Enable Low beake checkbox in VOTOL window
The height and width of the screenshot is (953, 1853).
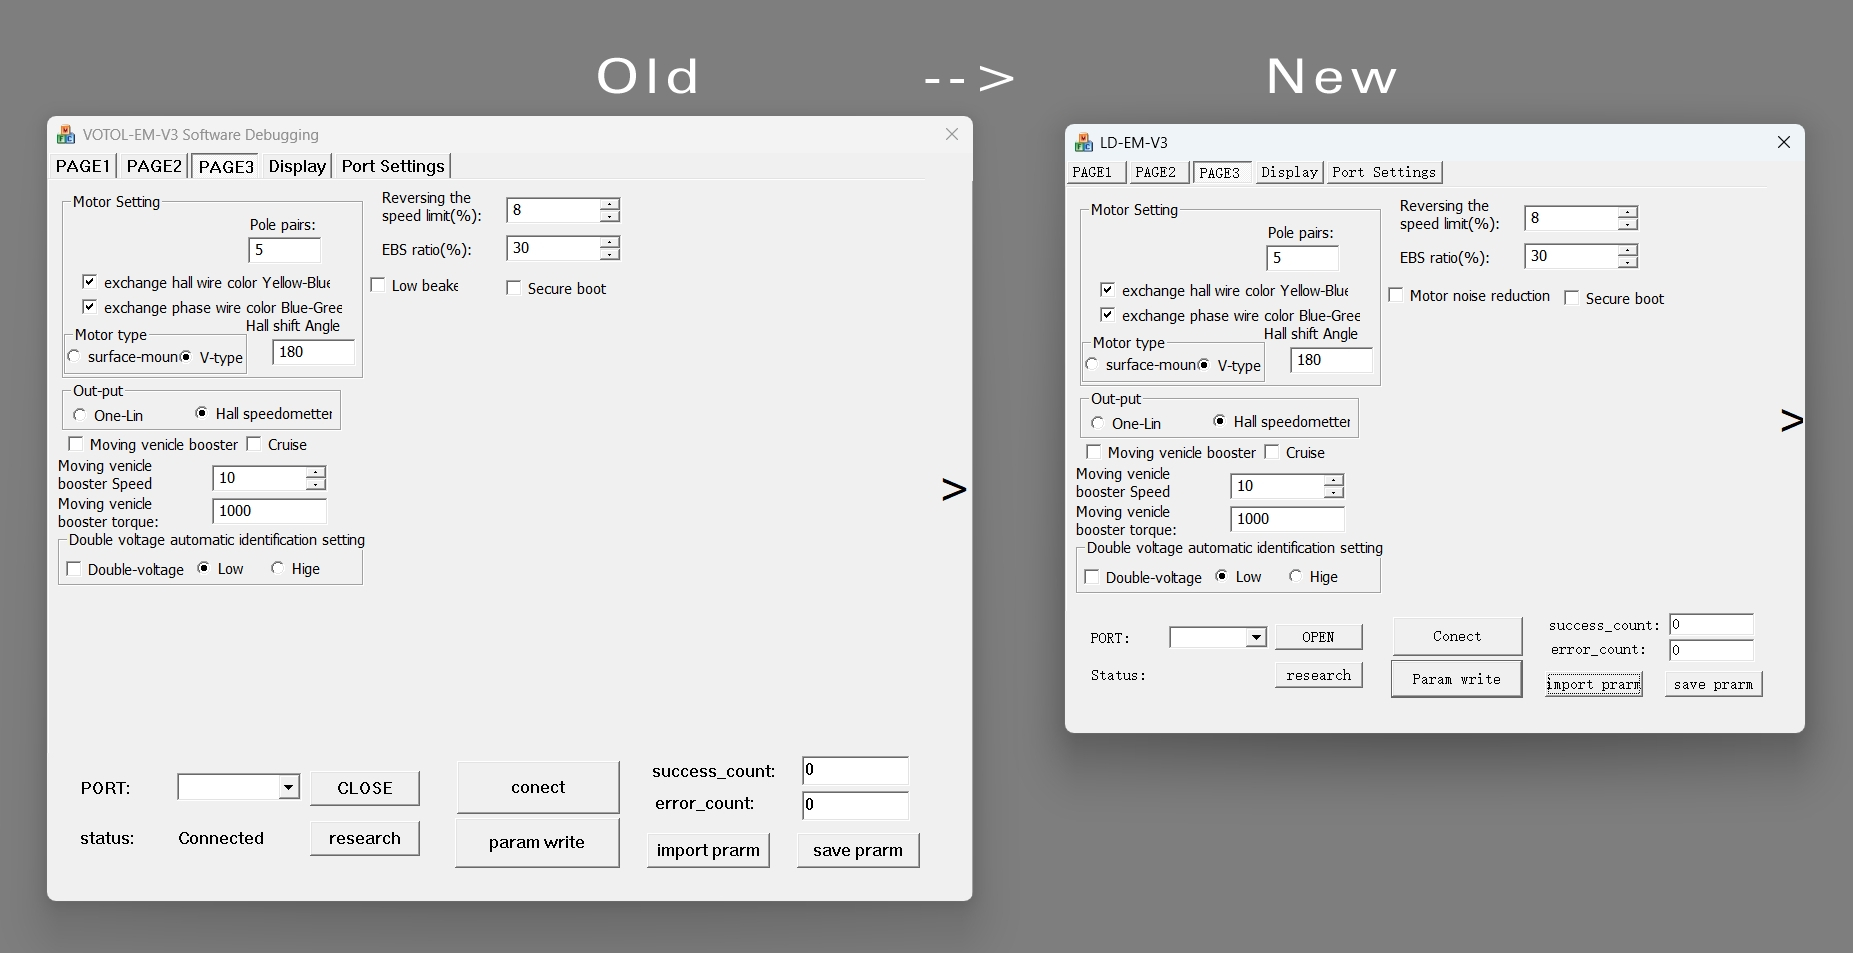click(x=378, y=285)
